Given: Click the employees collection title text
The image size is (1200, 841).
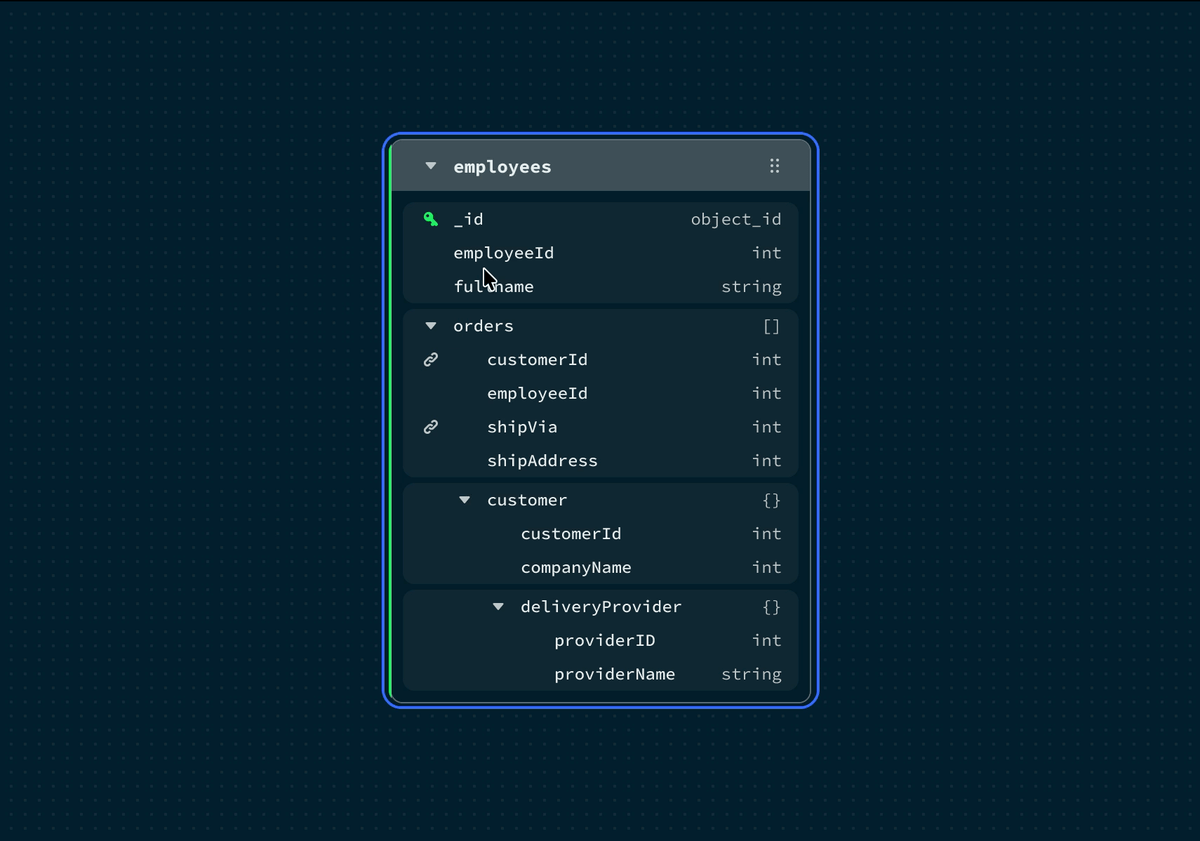Looking at the screenshot, I should coord(502,167).
